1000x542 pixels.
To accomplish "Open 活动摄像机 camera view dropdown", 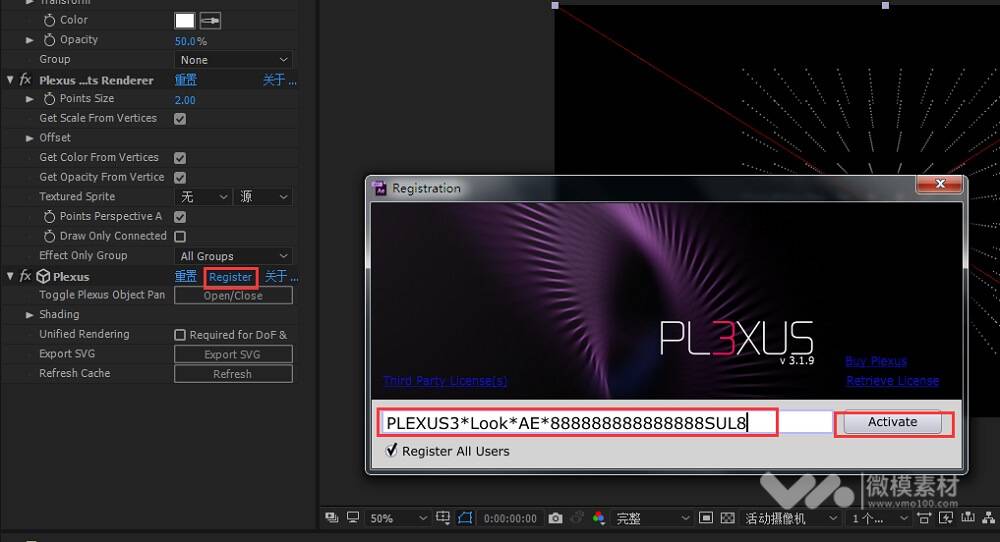I will click(x=791, y=518).
